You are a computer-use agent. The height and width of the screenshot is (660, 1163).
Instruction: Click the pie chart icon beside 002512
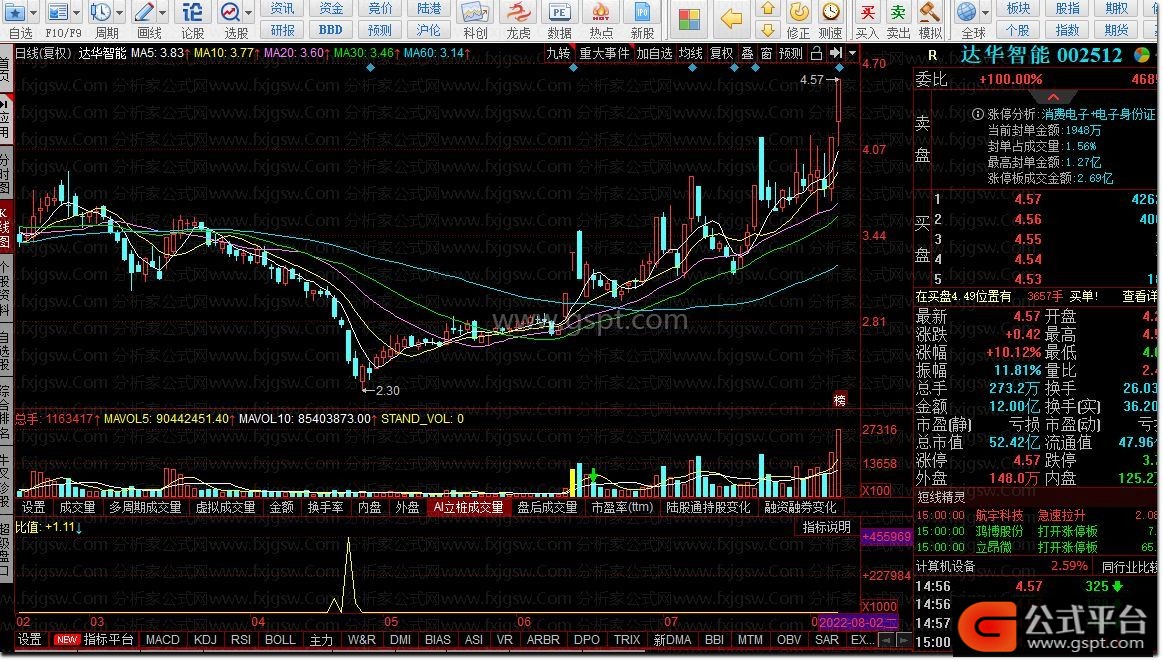(x=1142, y=55)
